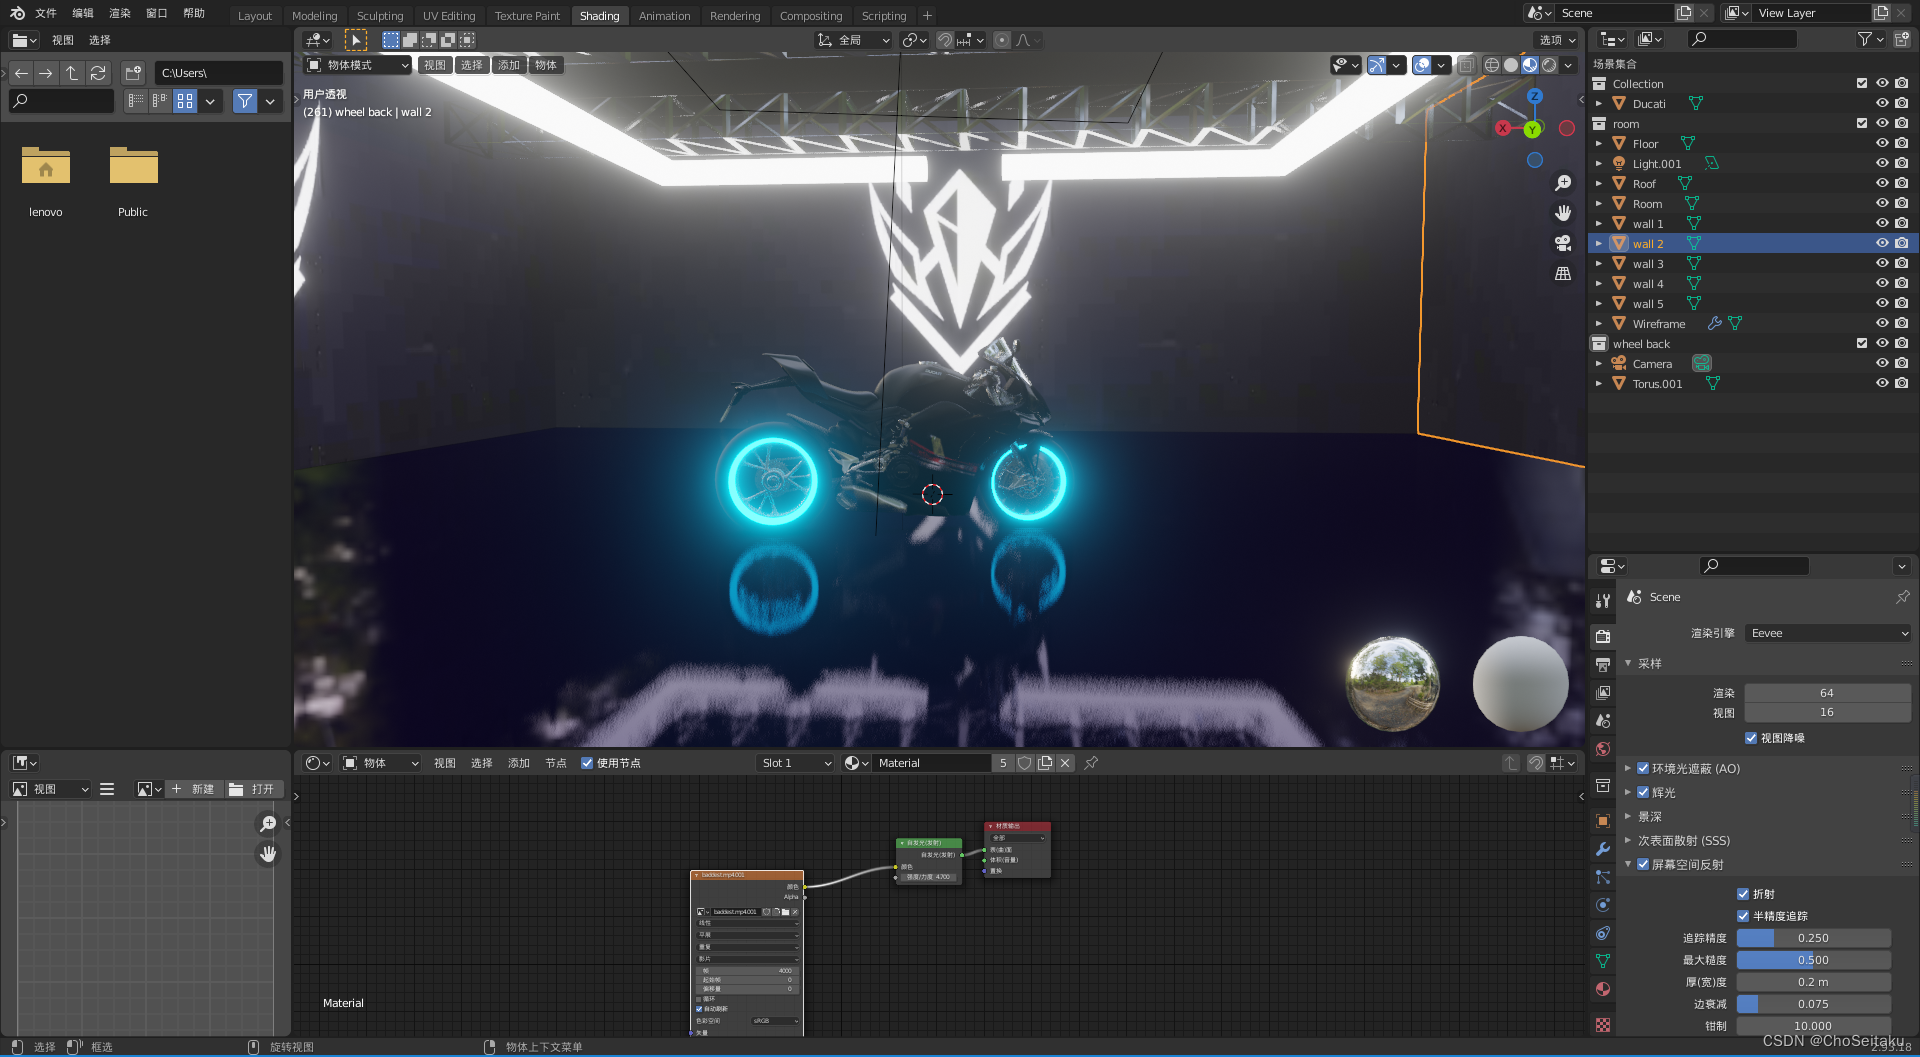This screenshot has height=1057, width=1920.
Task: Exclude room collection checkbox
Action: pos(1862,123)
